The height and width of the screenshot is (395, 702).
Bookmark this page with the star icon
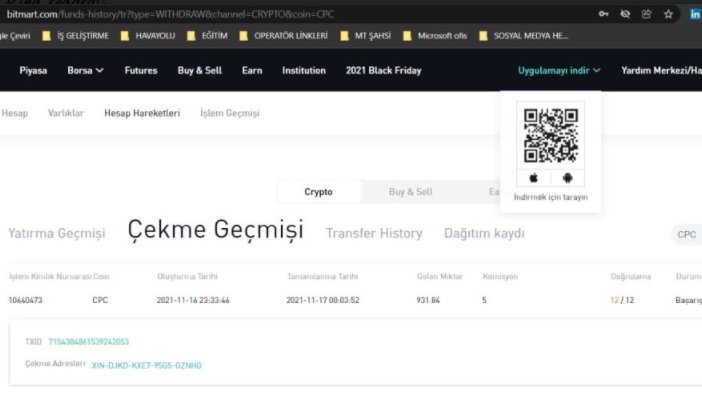[x=668, y=14]
